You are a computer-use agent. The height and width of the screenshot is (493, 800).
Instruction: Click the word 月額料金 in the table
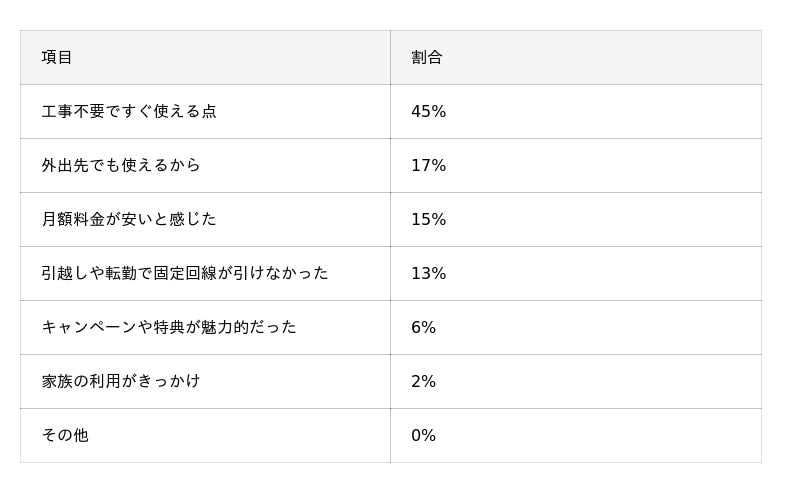point(73,220)
